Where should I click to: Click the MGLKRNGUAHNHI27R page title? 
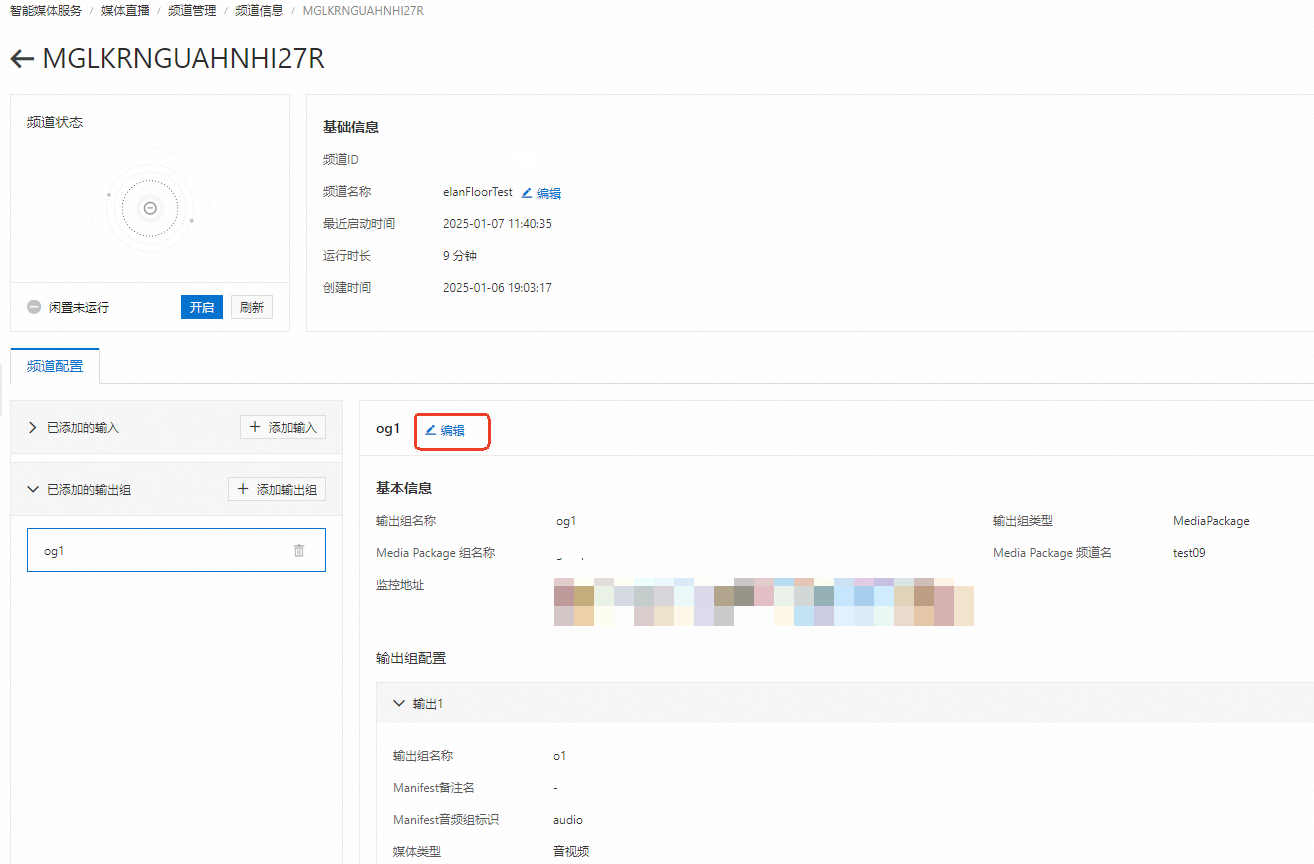pyautogui.click(x=184, y=59)
